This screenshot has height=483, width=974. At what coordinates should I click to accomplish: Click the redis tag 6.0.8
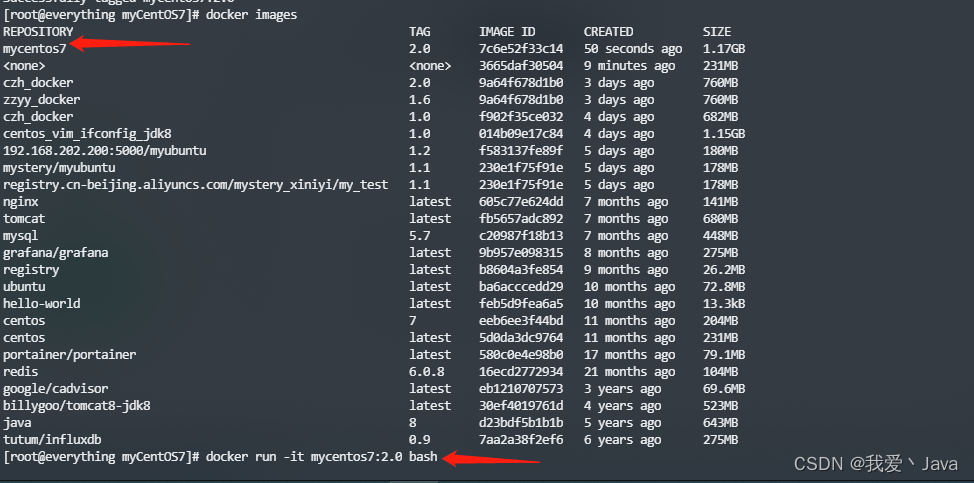click(427, 371)
